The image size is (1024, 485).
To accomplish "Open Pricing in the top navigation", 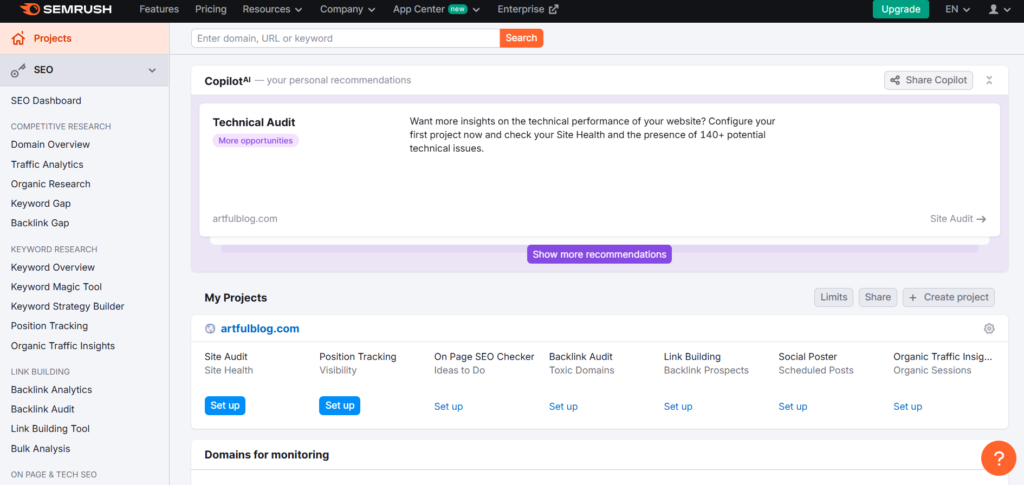I will [210, 9].
